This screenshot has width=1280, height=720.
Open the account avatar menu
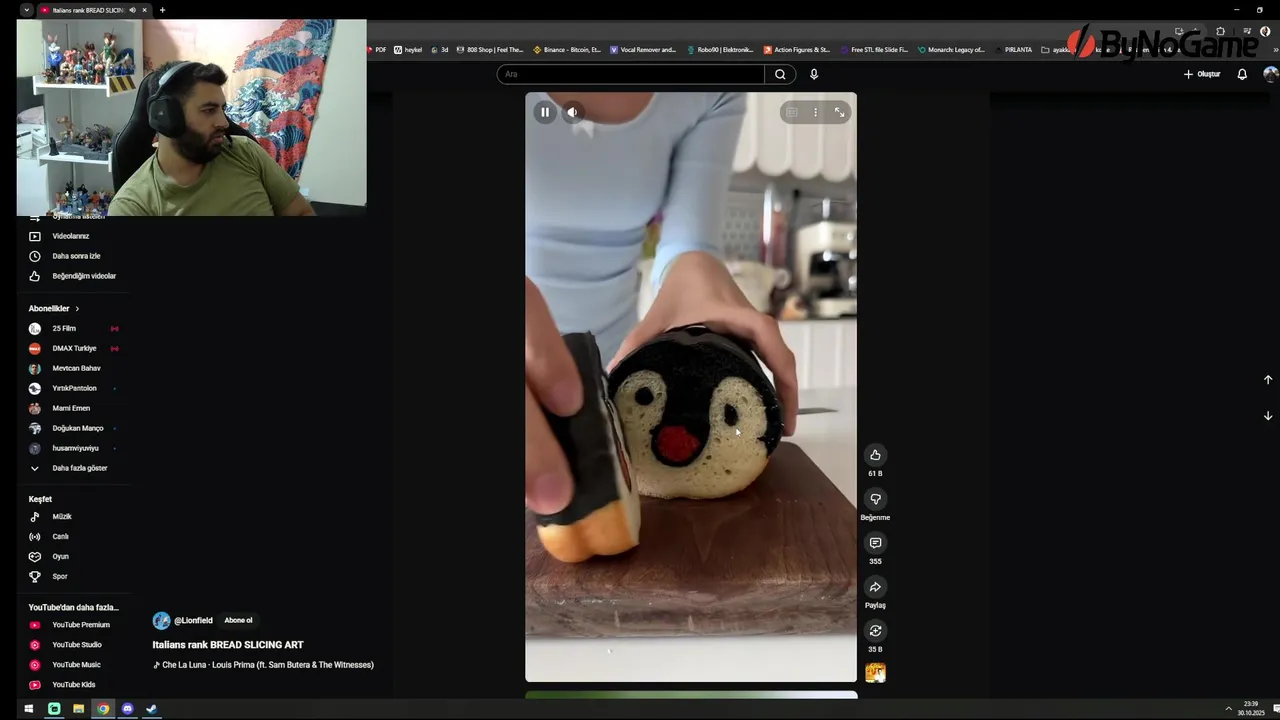click(1271, 74)
